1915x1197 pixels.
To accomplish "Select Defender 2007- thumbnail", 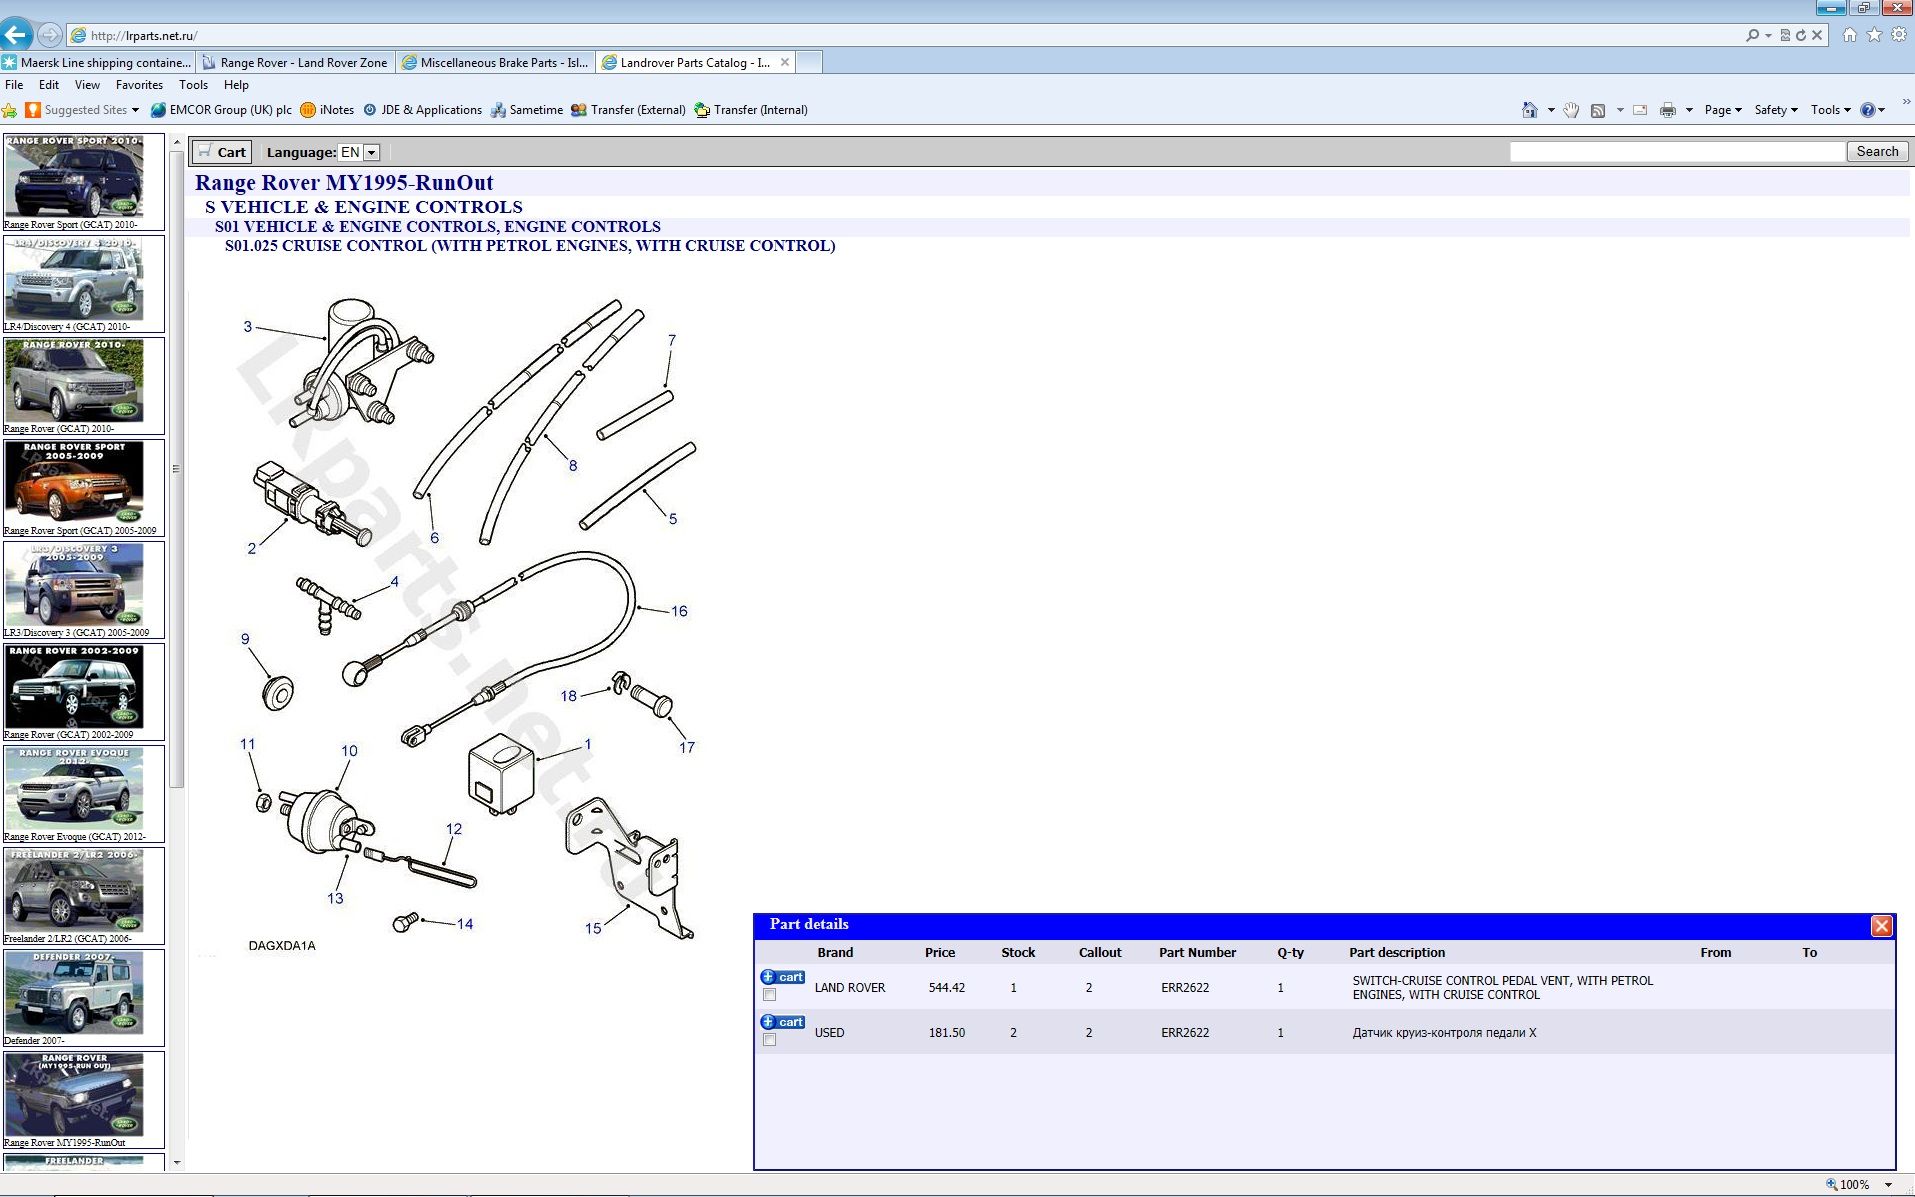I will (x=83, y=998).
